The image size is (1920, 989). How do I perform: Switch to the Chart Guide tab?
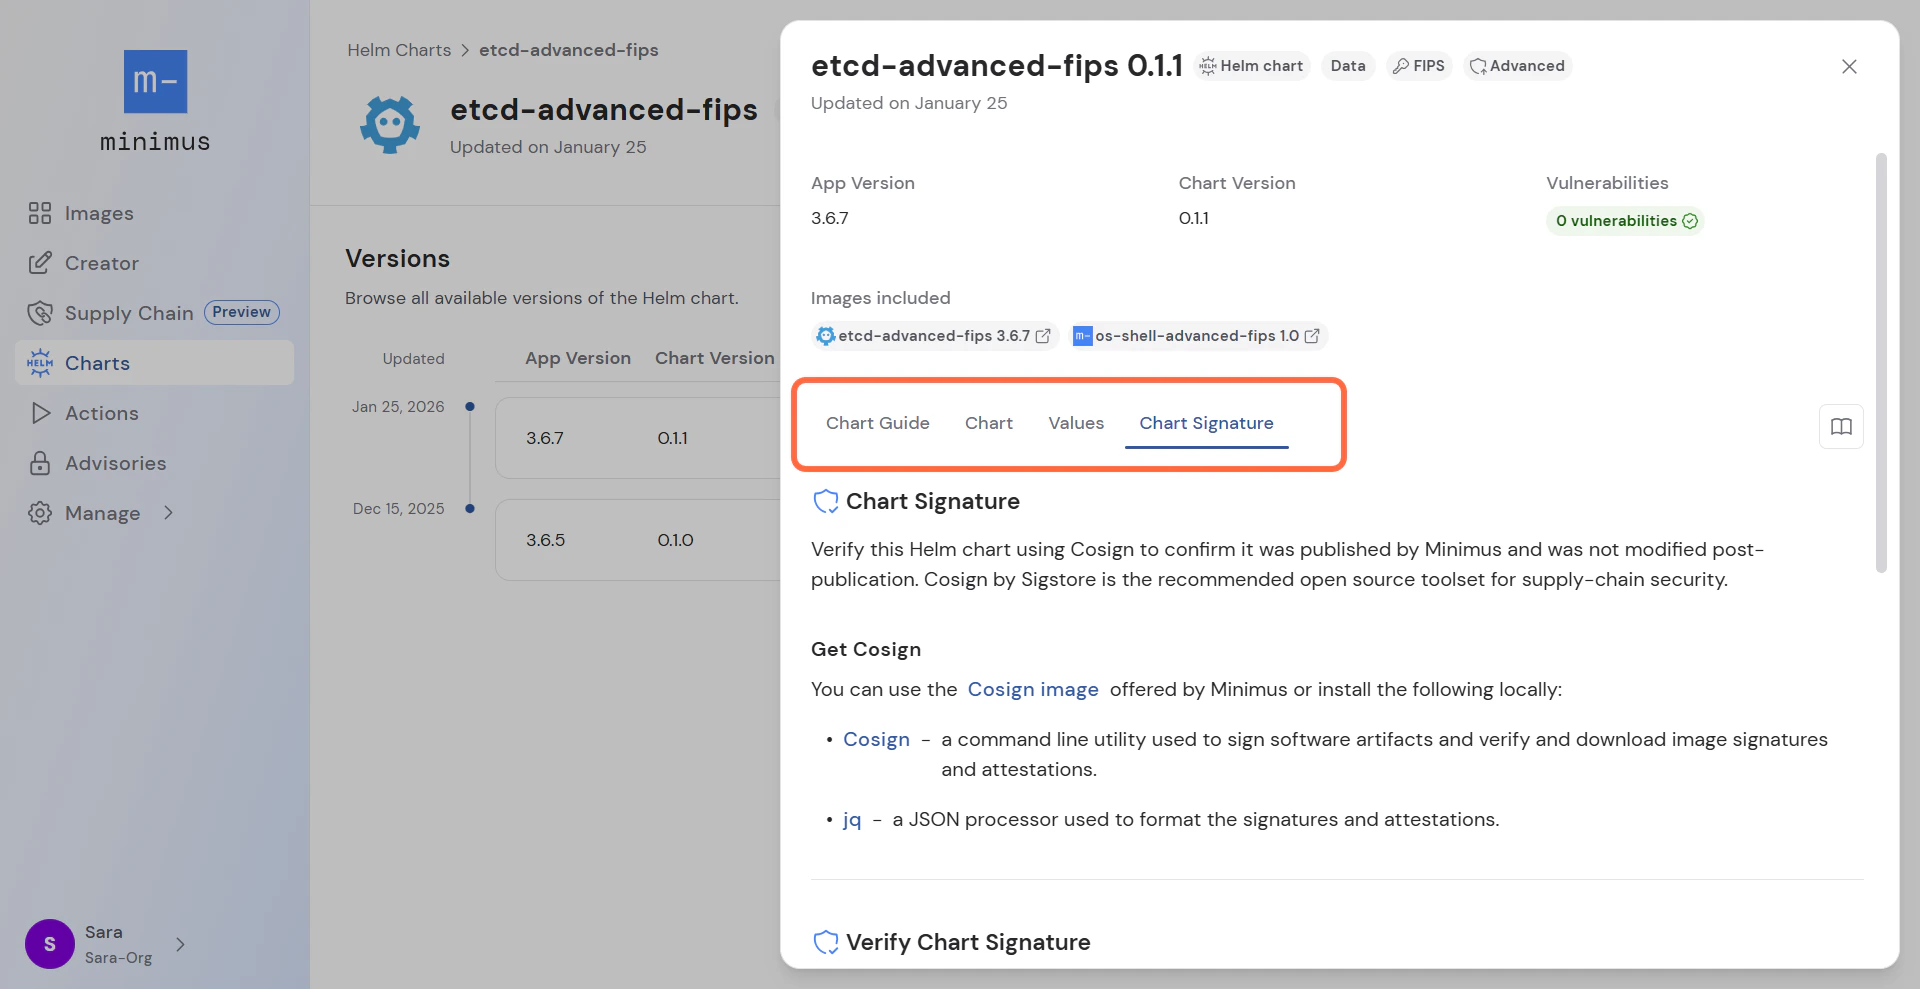[878, 423]
